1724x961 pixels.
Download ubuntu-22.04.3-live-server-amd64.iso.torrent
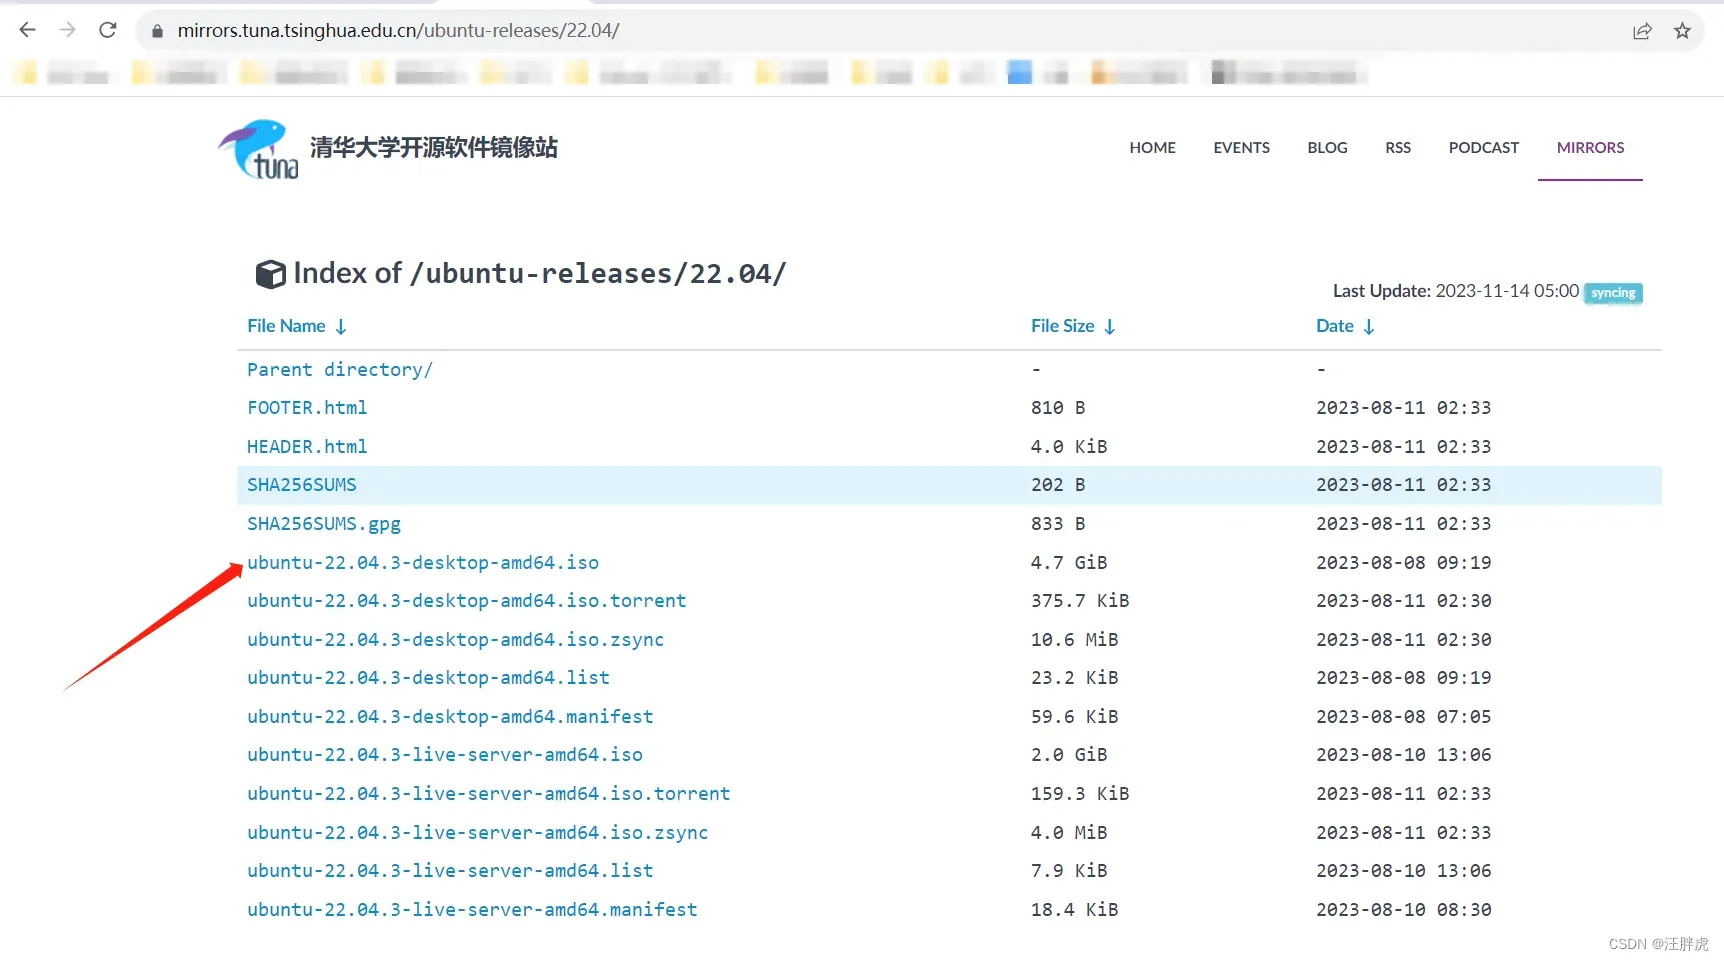pos(489,794)
